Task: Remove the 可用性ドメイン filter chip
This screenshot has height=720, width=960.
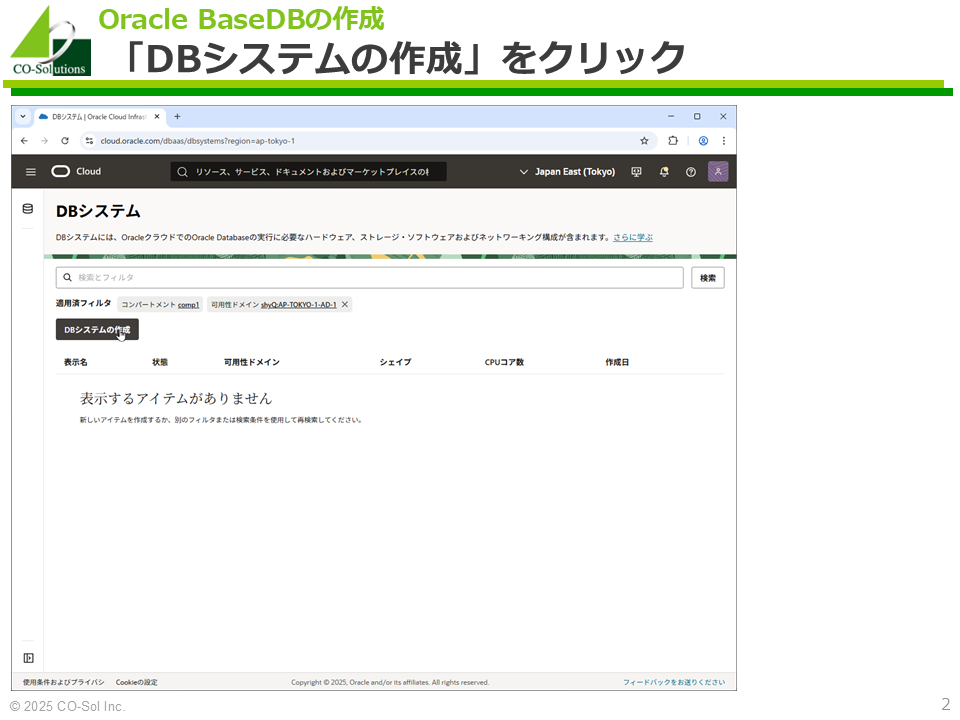Action: 345,304
